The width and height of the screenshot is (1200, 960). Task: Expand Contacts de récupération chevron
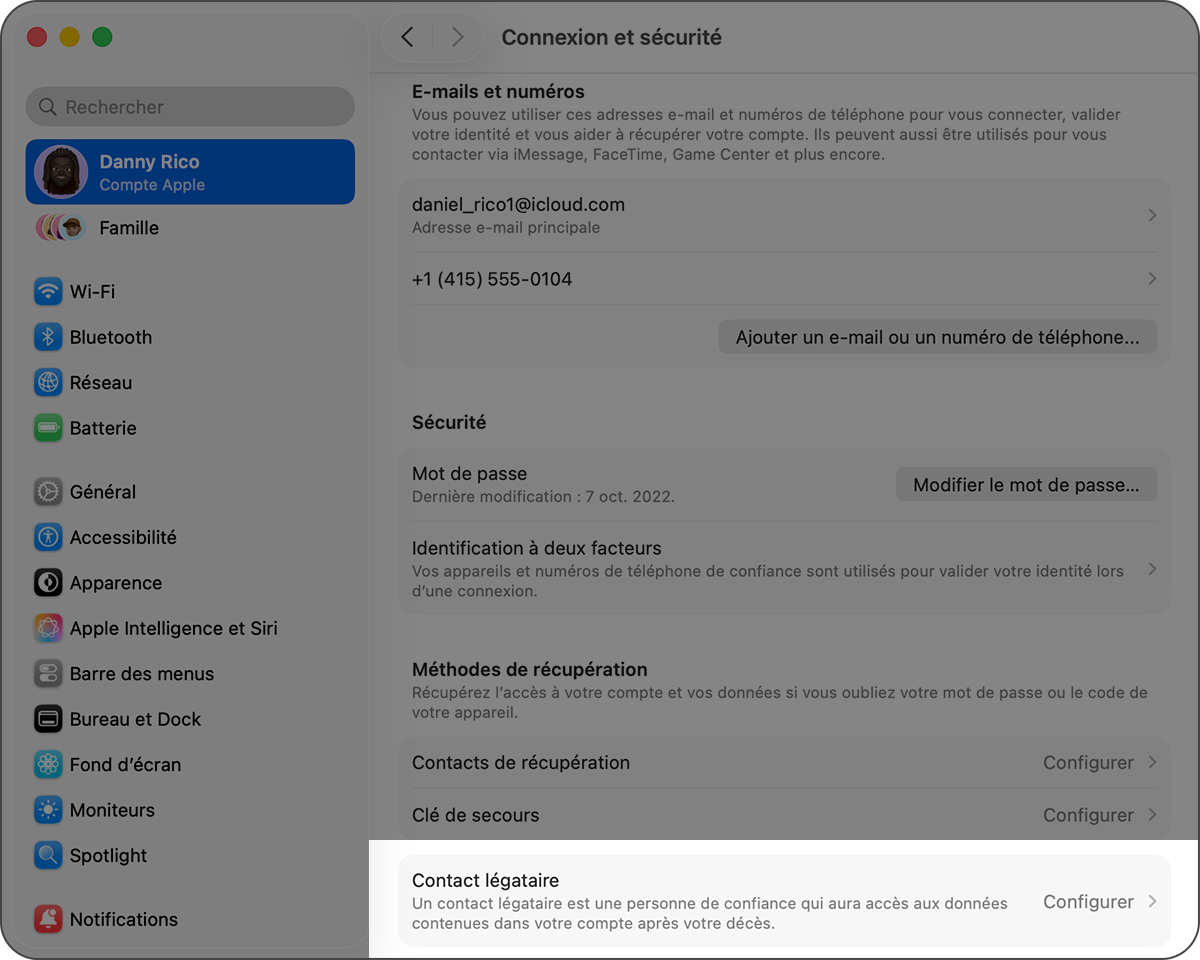1152,762
